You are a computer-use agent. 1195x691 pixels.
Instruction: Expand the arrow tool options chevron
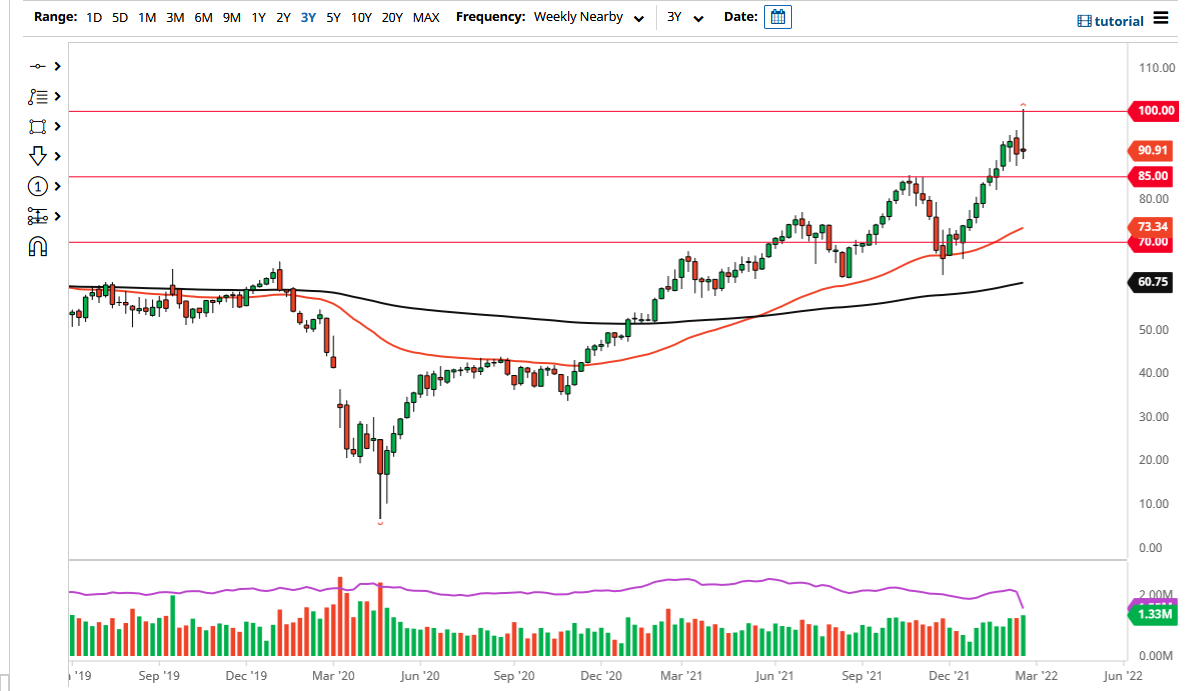click(56, 156)
